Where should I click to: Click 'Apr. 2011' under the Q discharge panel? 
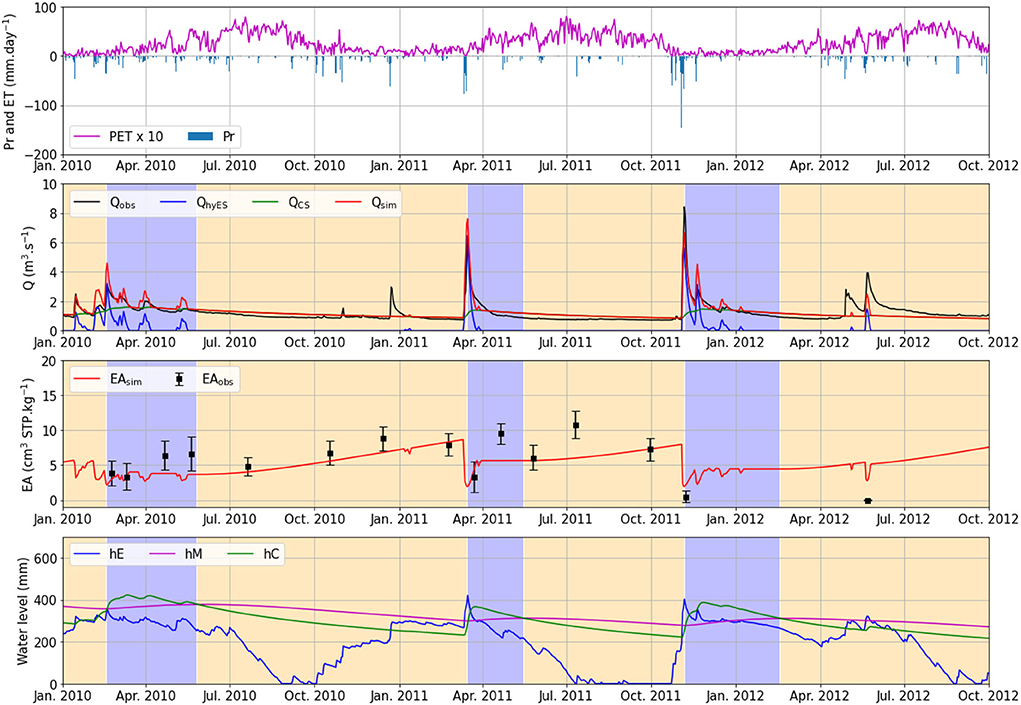click(x=483, y=342)
